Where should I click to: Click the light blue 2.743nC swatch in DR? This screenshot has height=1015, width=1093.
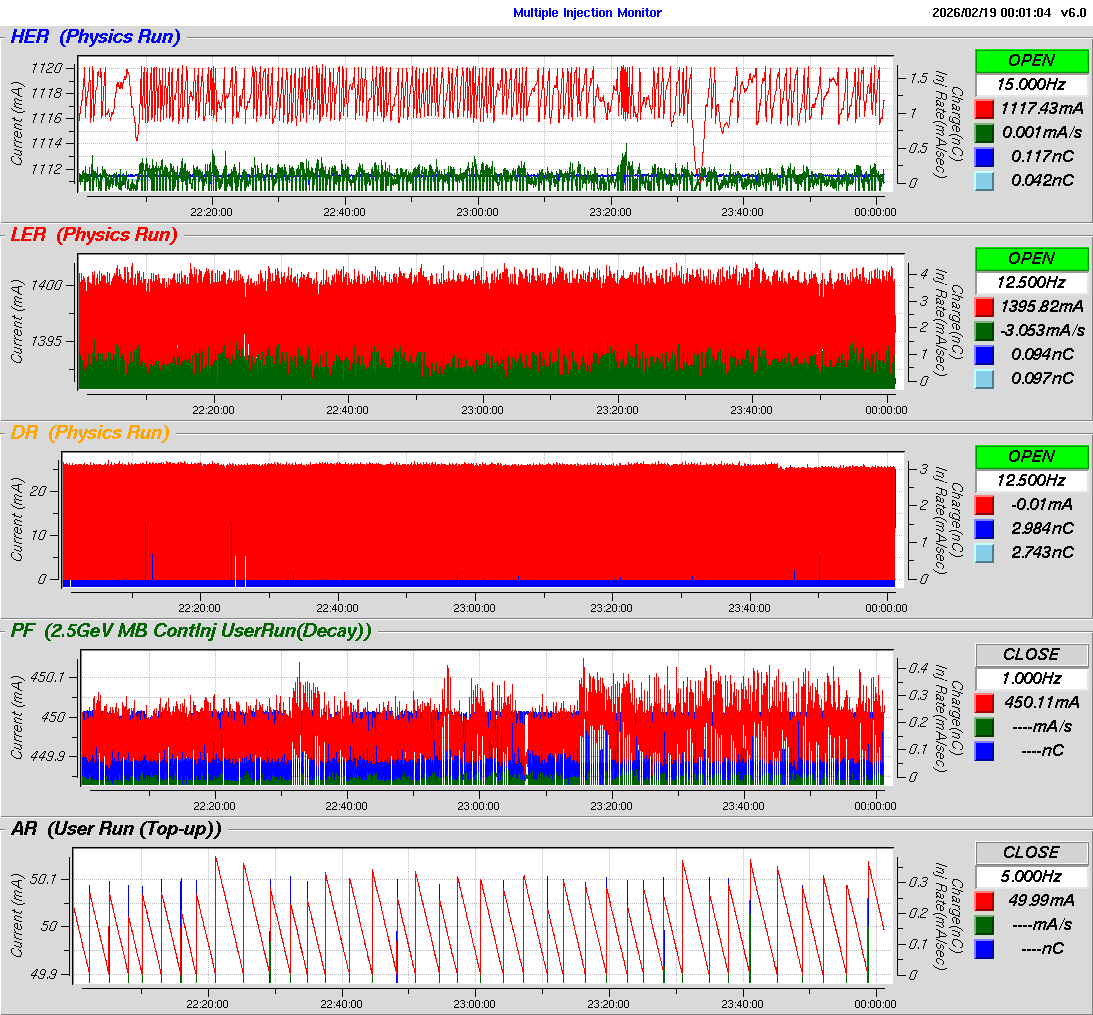pos(984,552)
